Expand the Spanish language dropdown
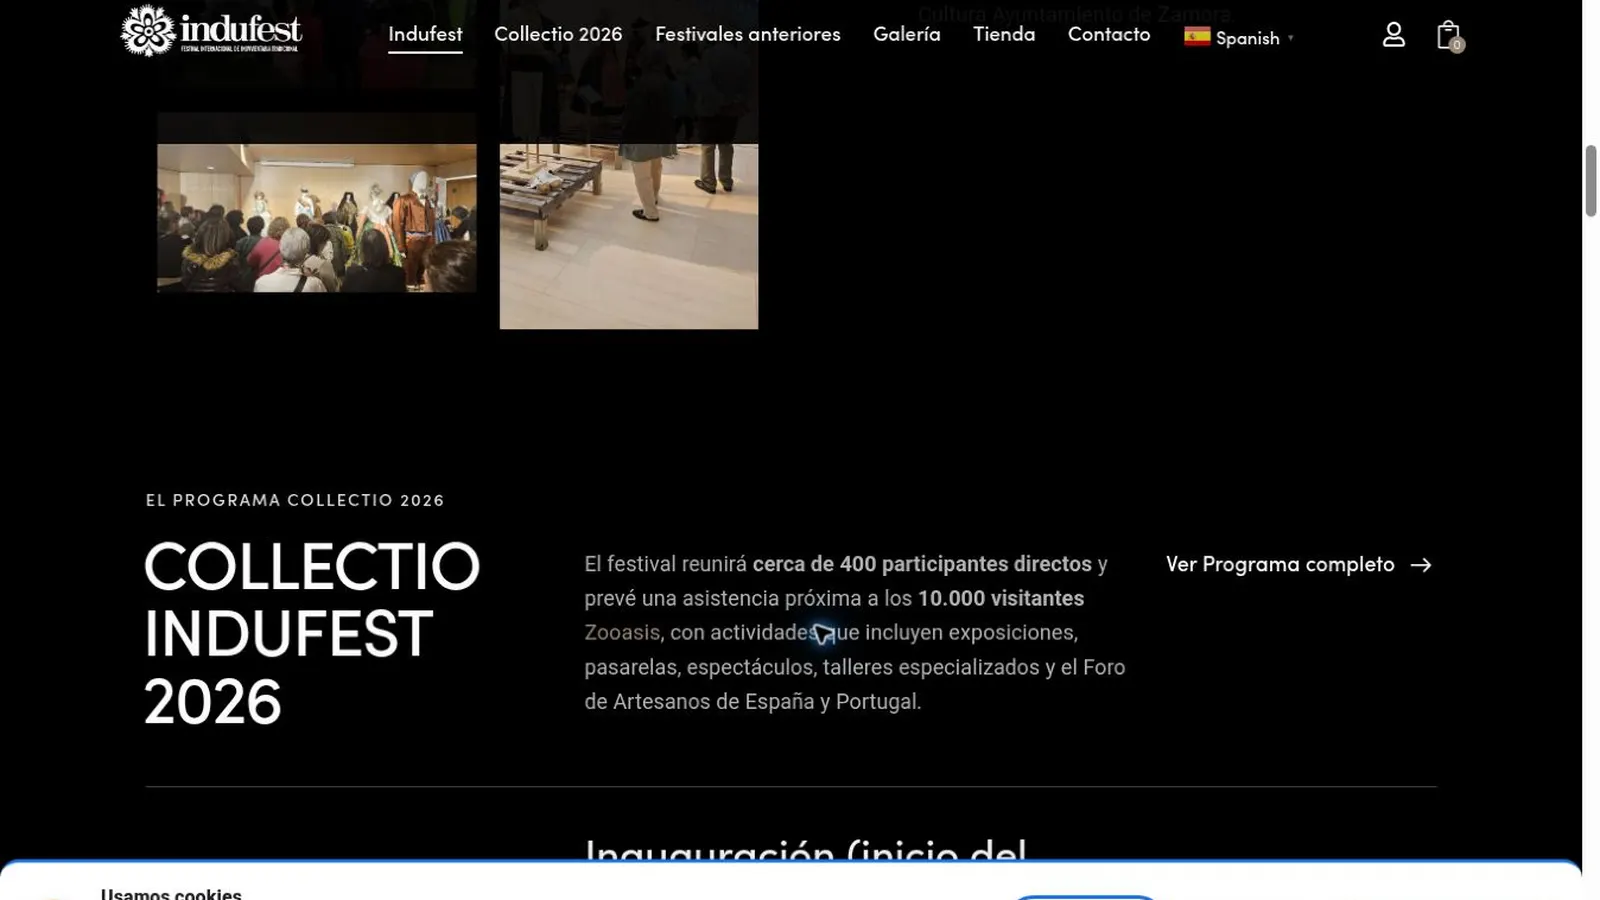The image size is (1600, 900). point(1239,37)
